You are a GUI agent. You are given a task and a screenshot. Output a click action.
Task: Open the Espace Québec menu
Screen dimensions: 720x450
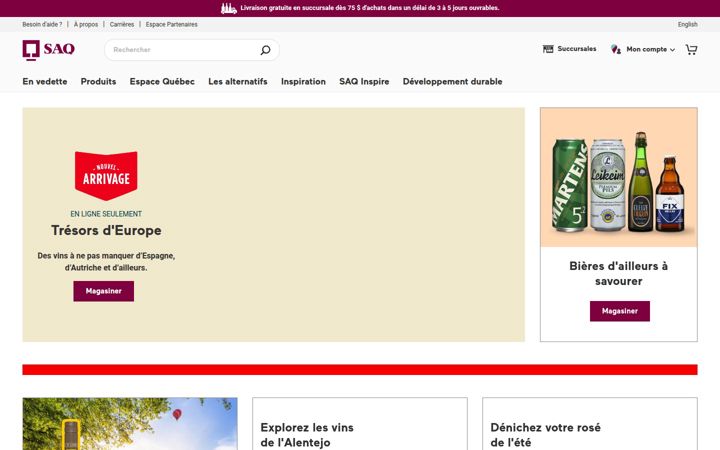click(x=162, y=81)
